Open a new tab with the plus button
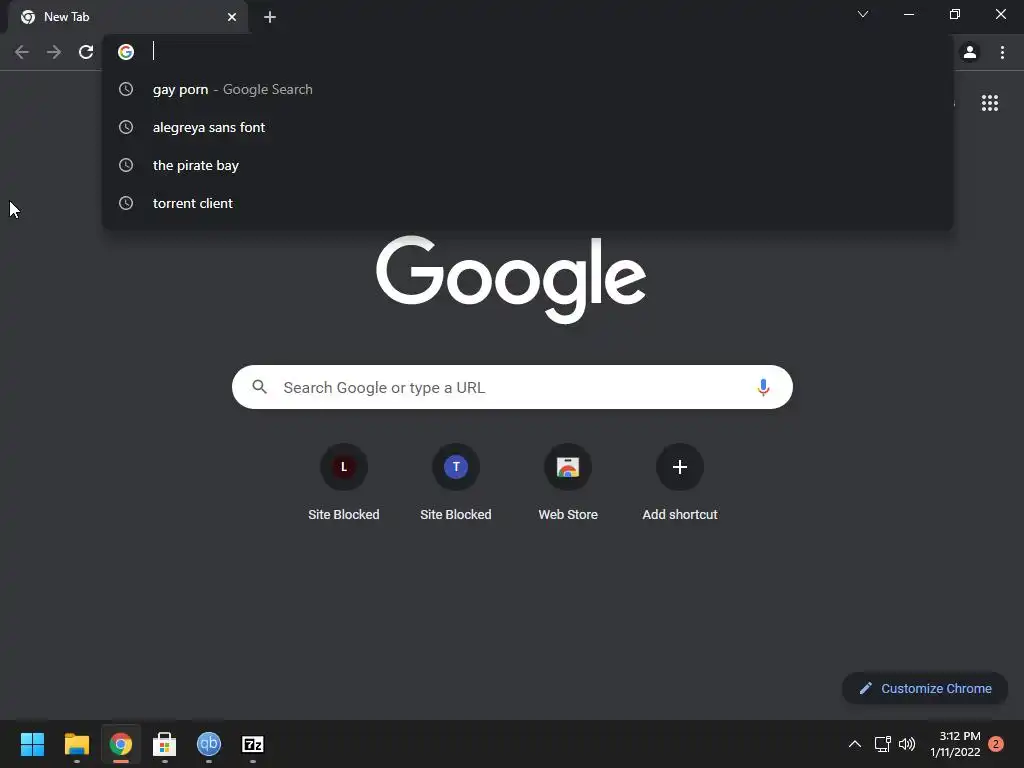The width and height of the screenshot is (1024, 768). [x=270, y=17]
